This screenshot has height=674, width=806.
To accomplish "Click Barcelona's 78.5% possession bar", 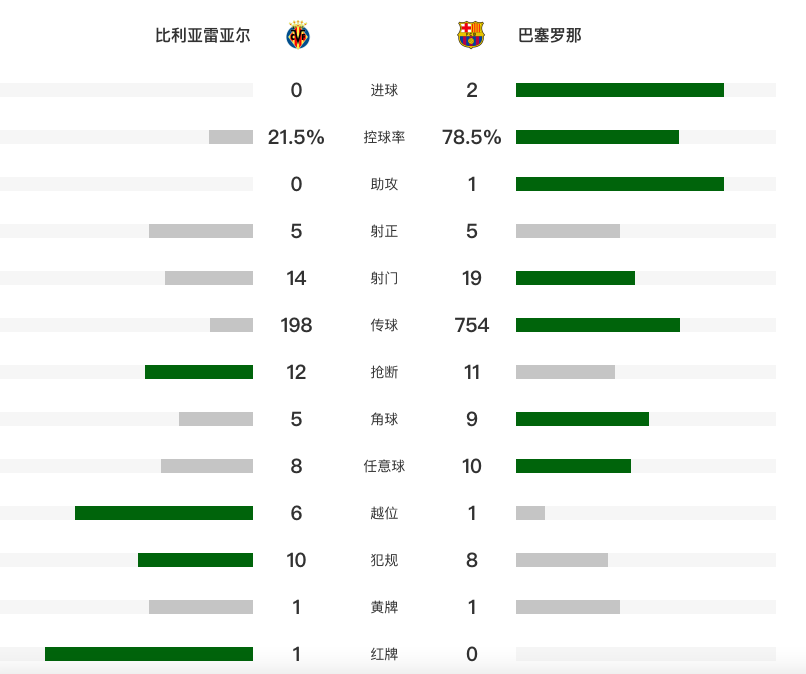I will click(597, 137).
